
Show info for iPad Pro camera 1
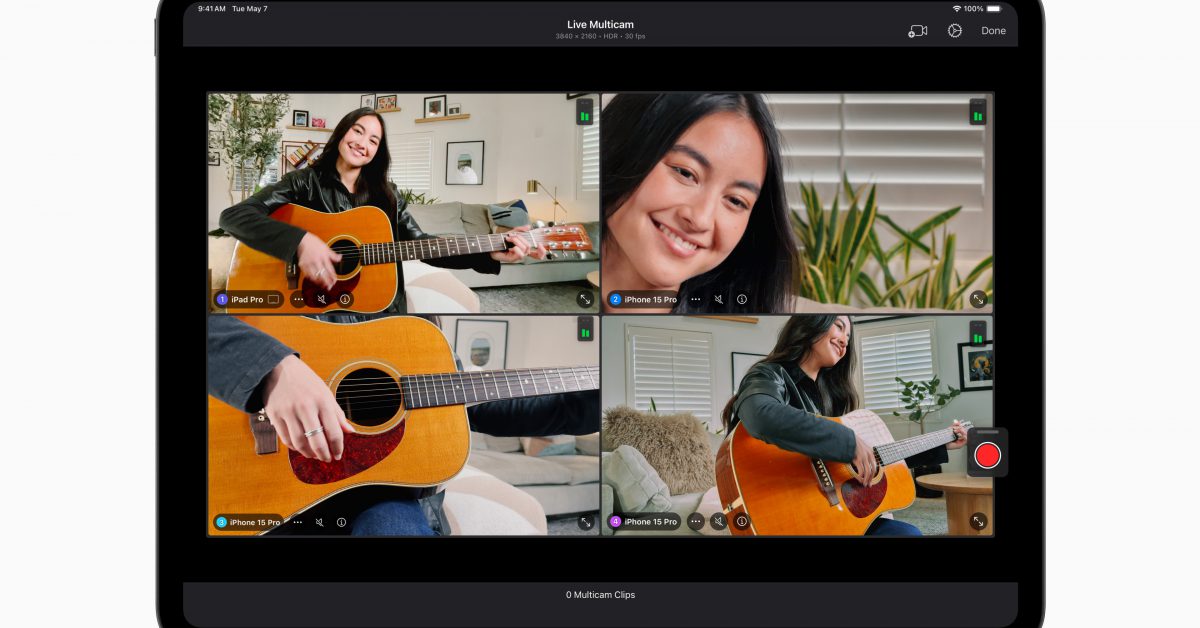[345, 299]
